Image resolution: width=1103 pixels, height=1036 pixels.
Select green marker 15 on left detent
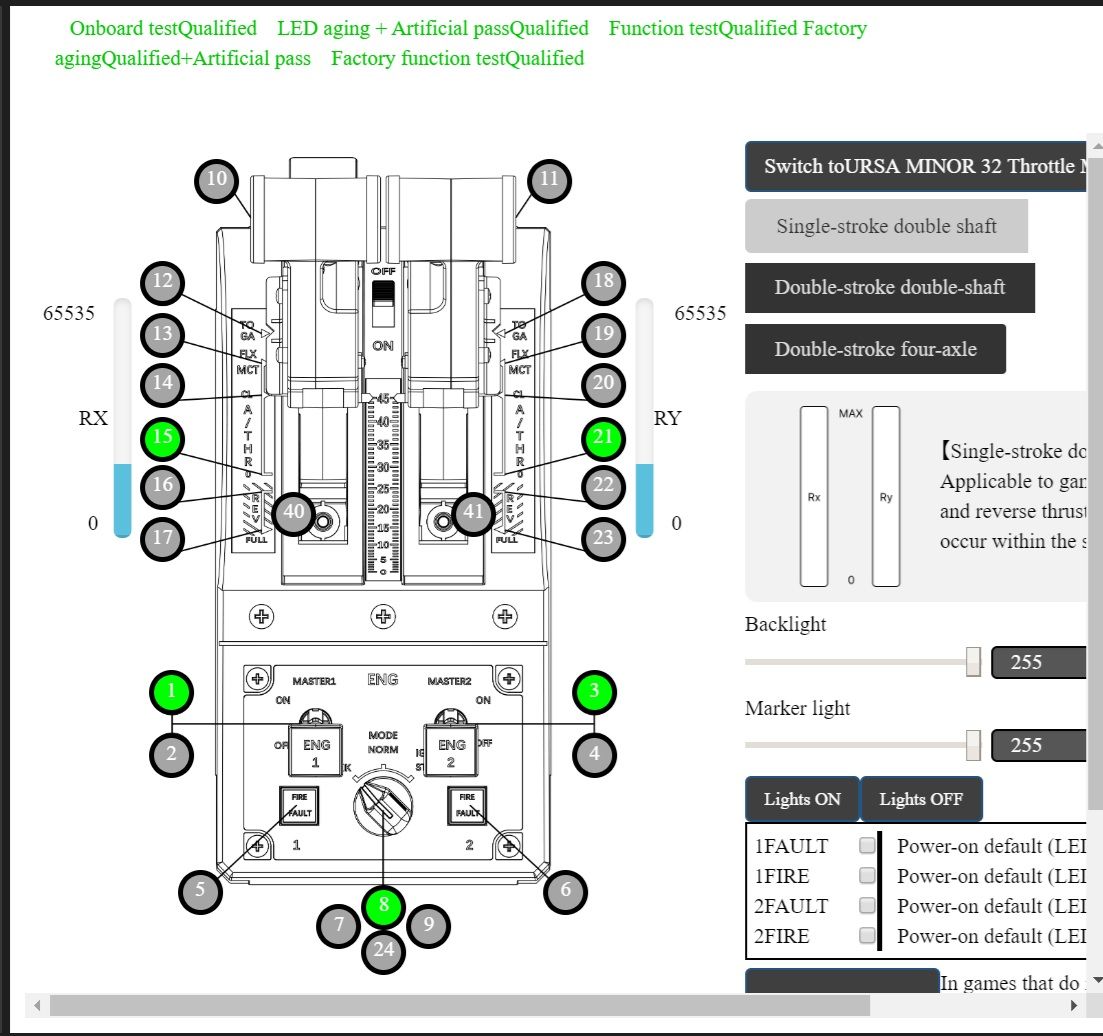(163, 438)
